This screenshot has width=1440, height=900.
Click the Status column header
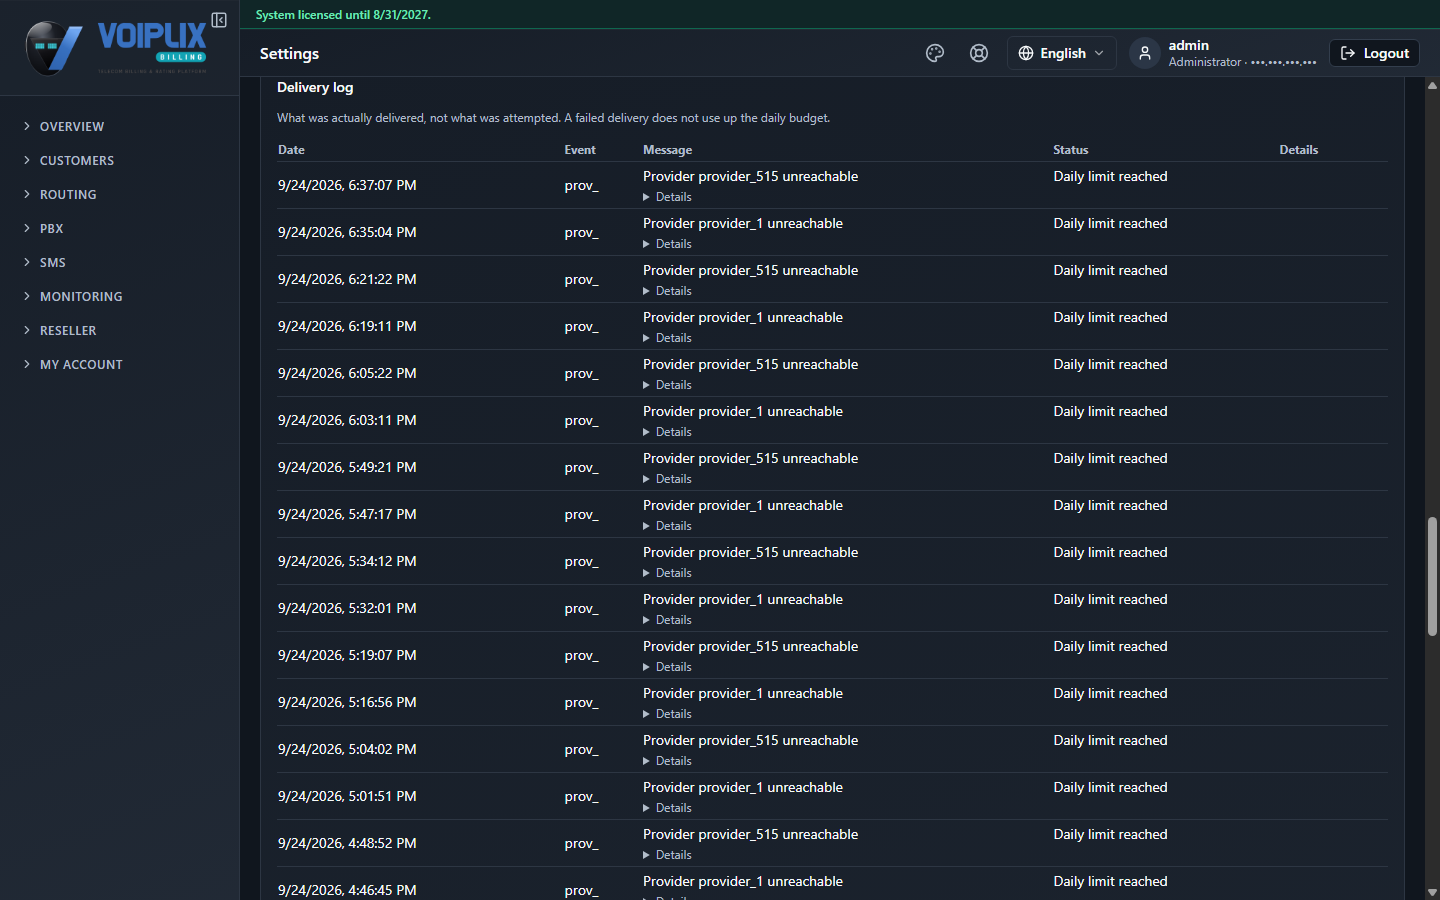pyautogui.click(x=1070, y=150)
